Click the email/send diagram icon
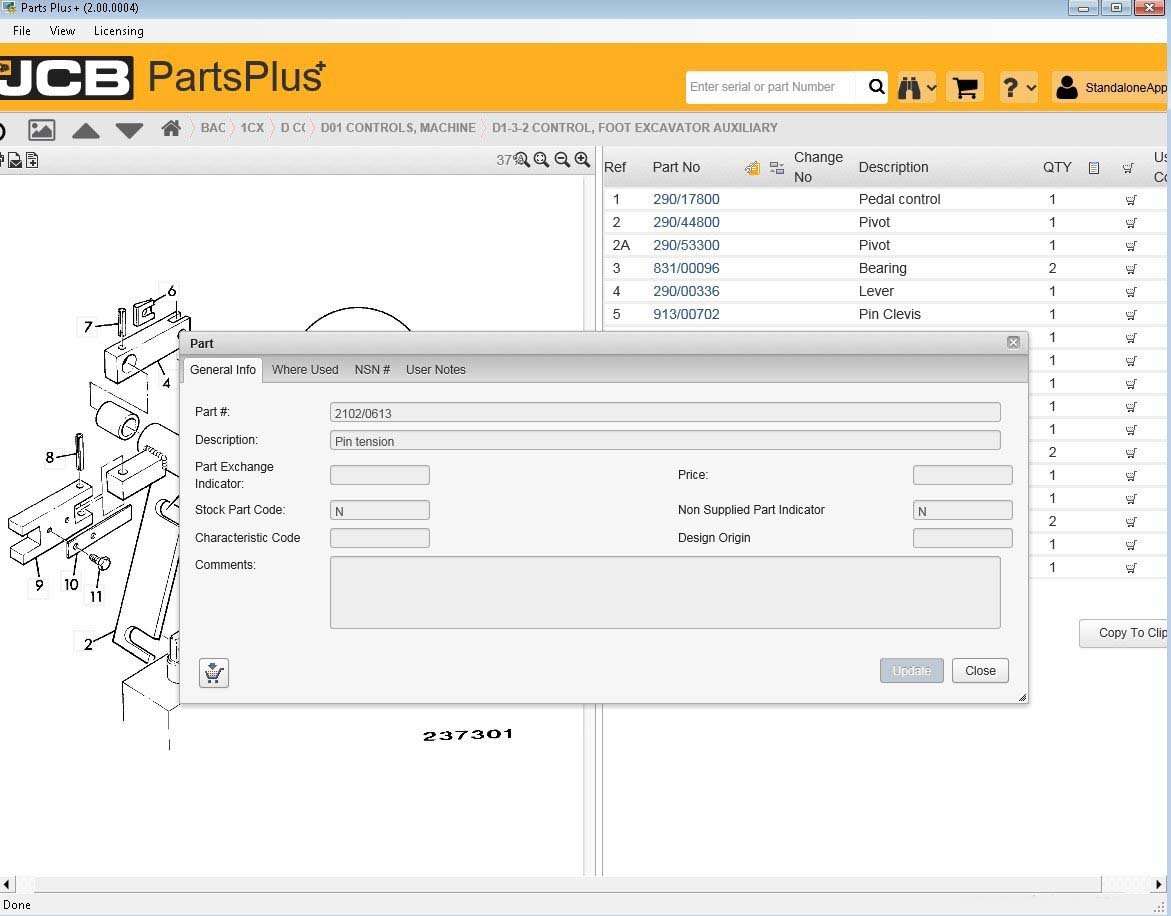The image size is (1171, 916). click(15, 160)
